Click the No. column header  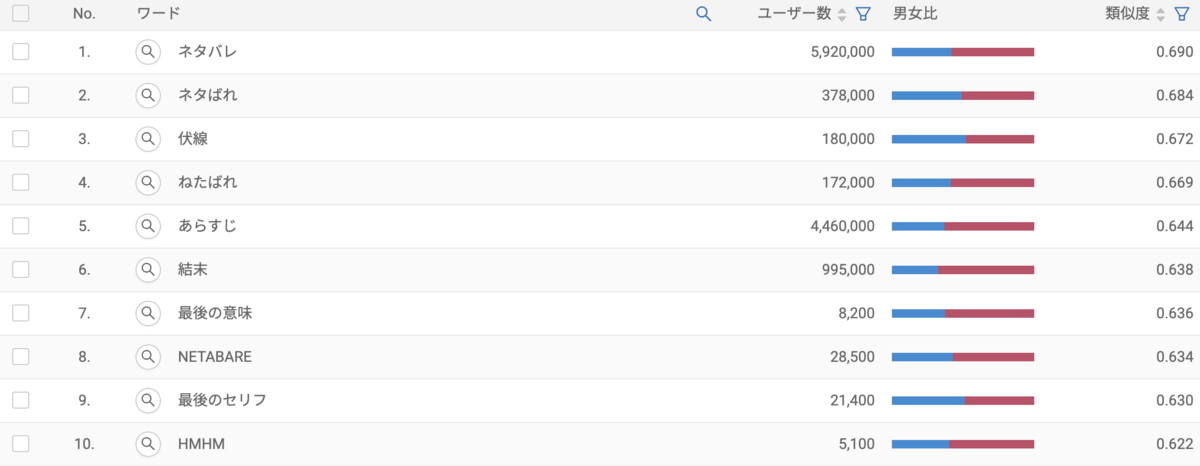[84, 14]
